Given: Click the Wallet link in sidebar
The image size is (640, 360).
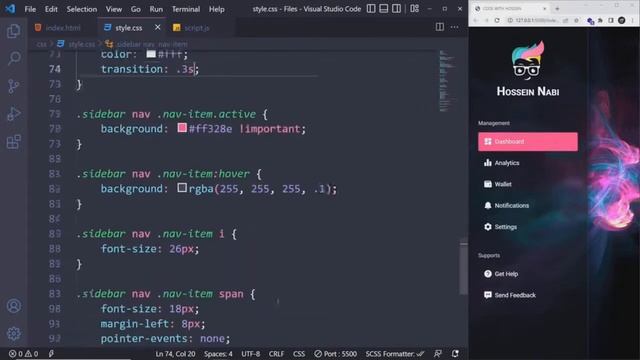Looking at the screenshot, I should pos(503,184).
